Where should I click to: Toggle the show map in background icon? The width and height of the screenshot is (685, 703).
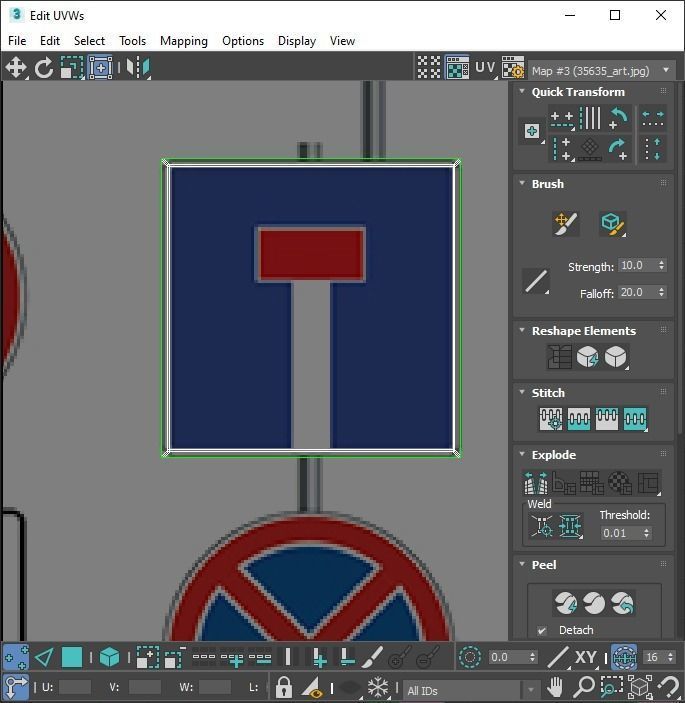[x=457, y=67]
